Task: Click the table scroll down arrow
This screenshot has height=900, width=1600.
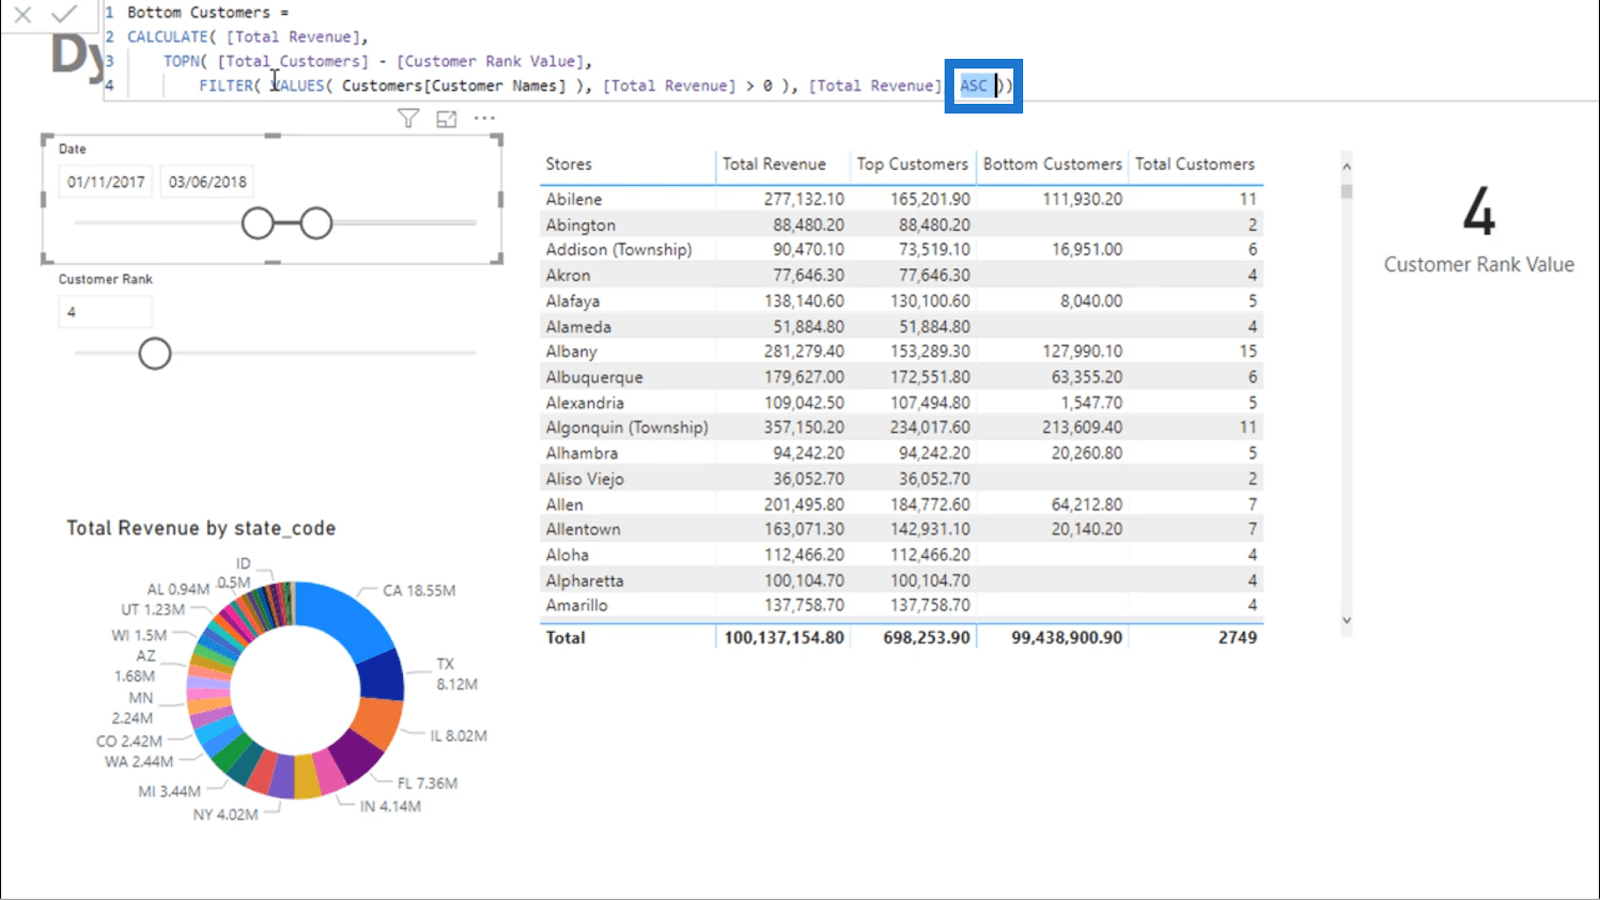Action: pyautogui.click(x=1347, y=620)
